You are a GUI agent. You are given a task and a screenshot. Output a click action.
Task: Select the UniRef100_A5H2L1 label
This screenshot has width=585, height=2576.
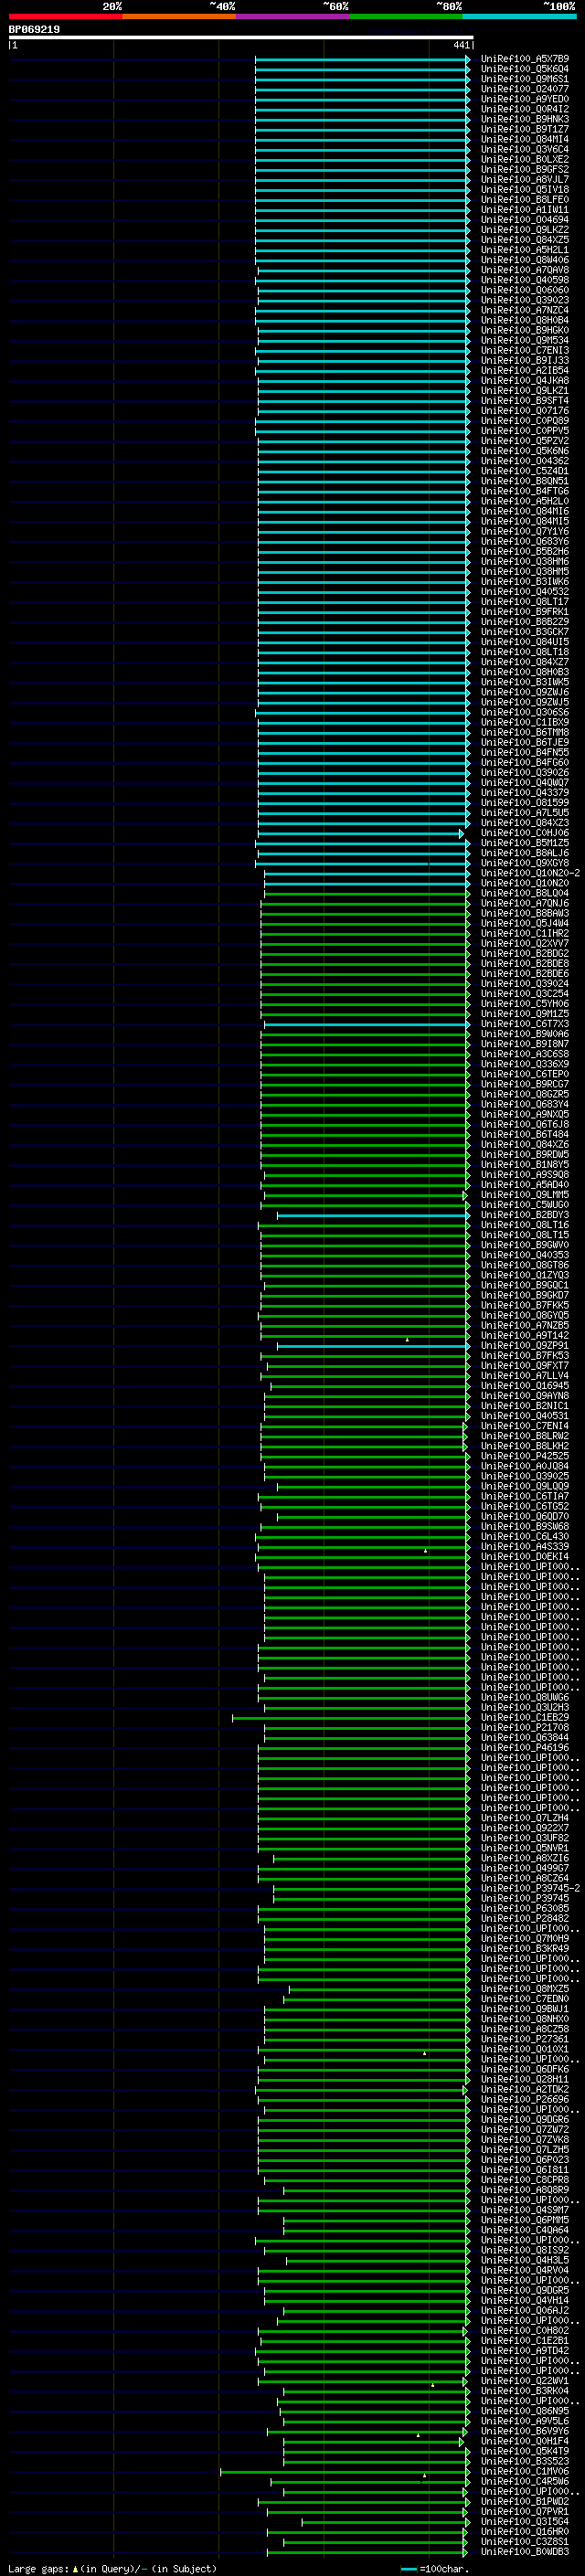pyautogui.click(x=524, y=250)
